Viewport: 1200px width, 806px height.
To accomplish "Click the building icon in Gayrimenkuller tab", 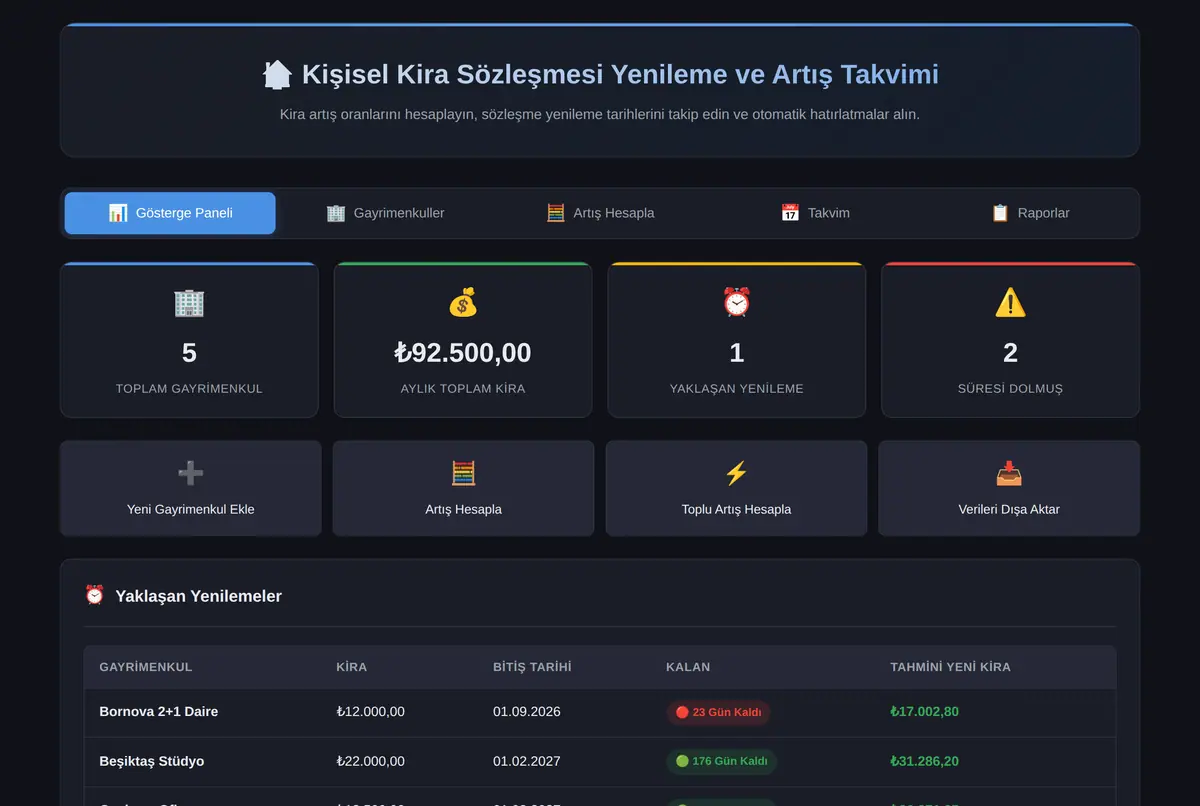I will pyautogui.click(x=336, y=213).
